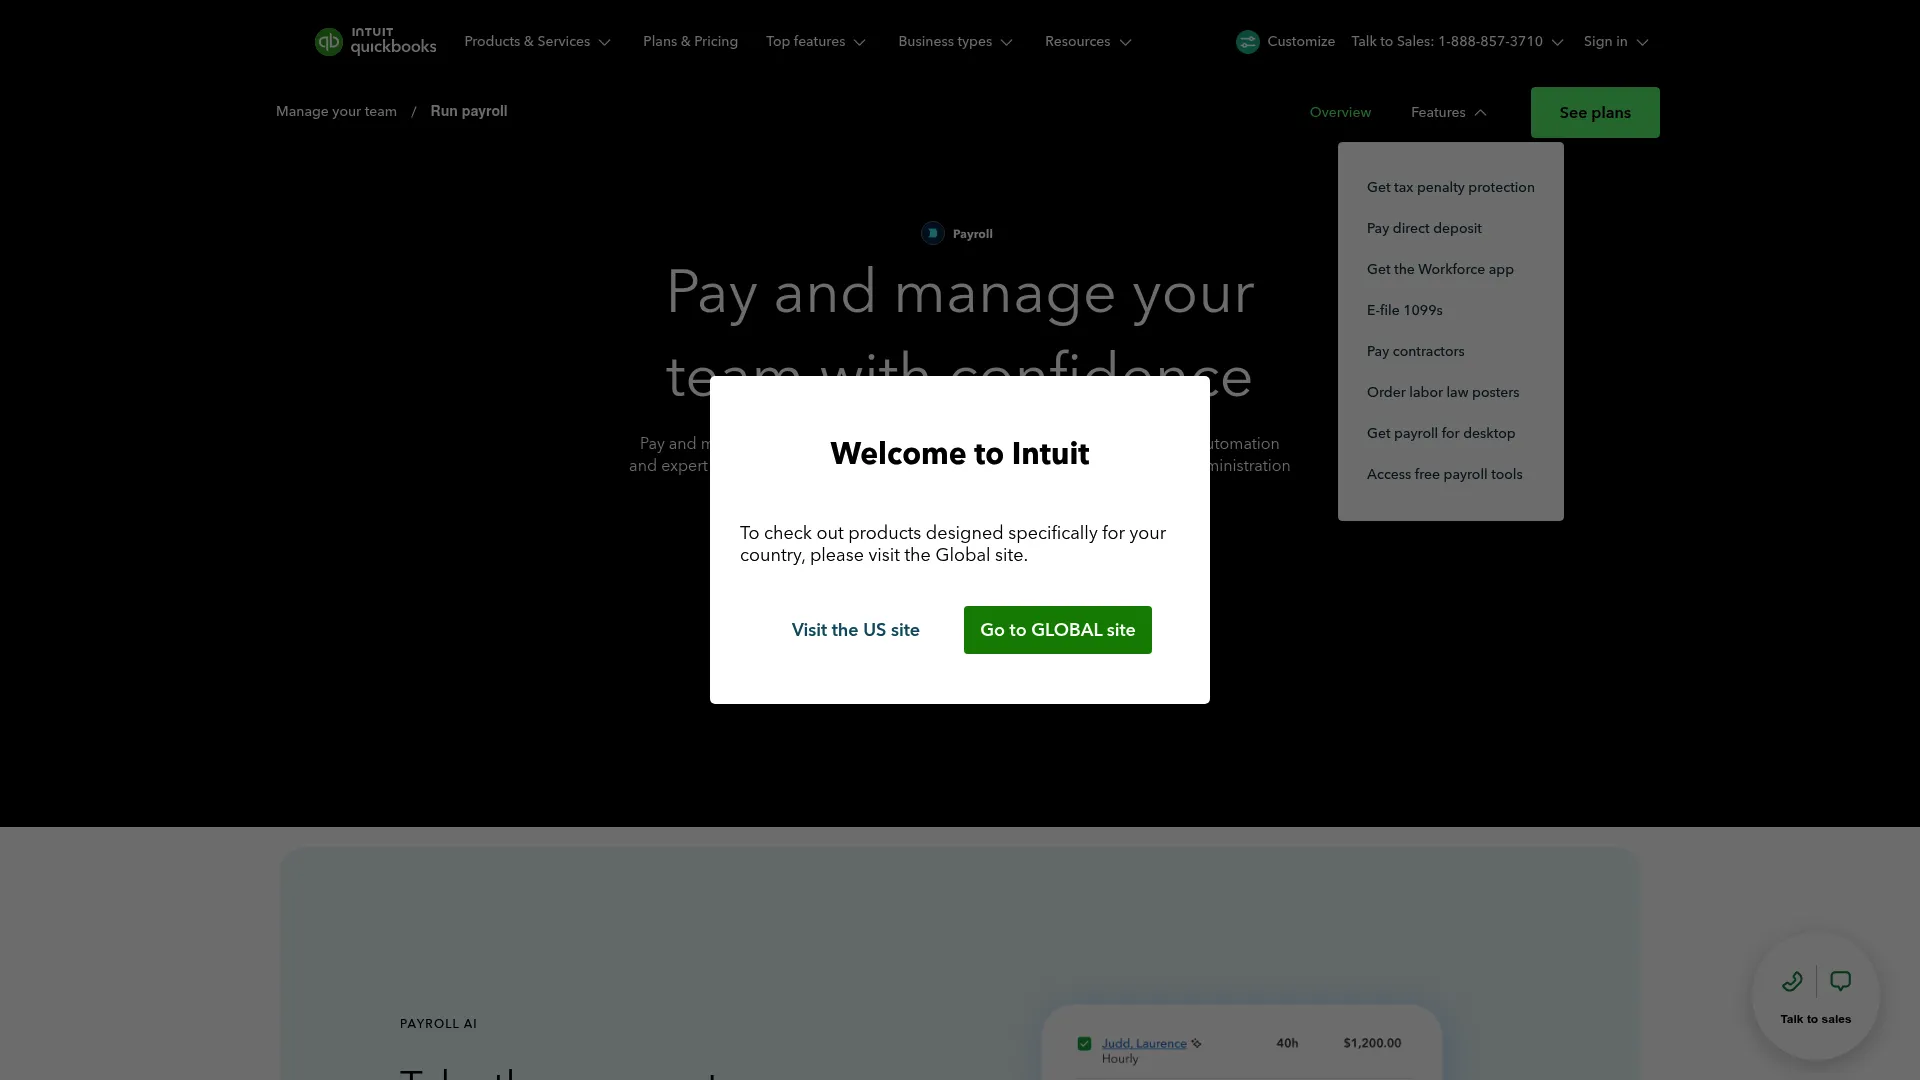This screenshot has height=1080, width=1920.
Task: Choose Get the Workforce app
Action: (x=1440, y=269)
